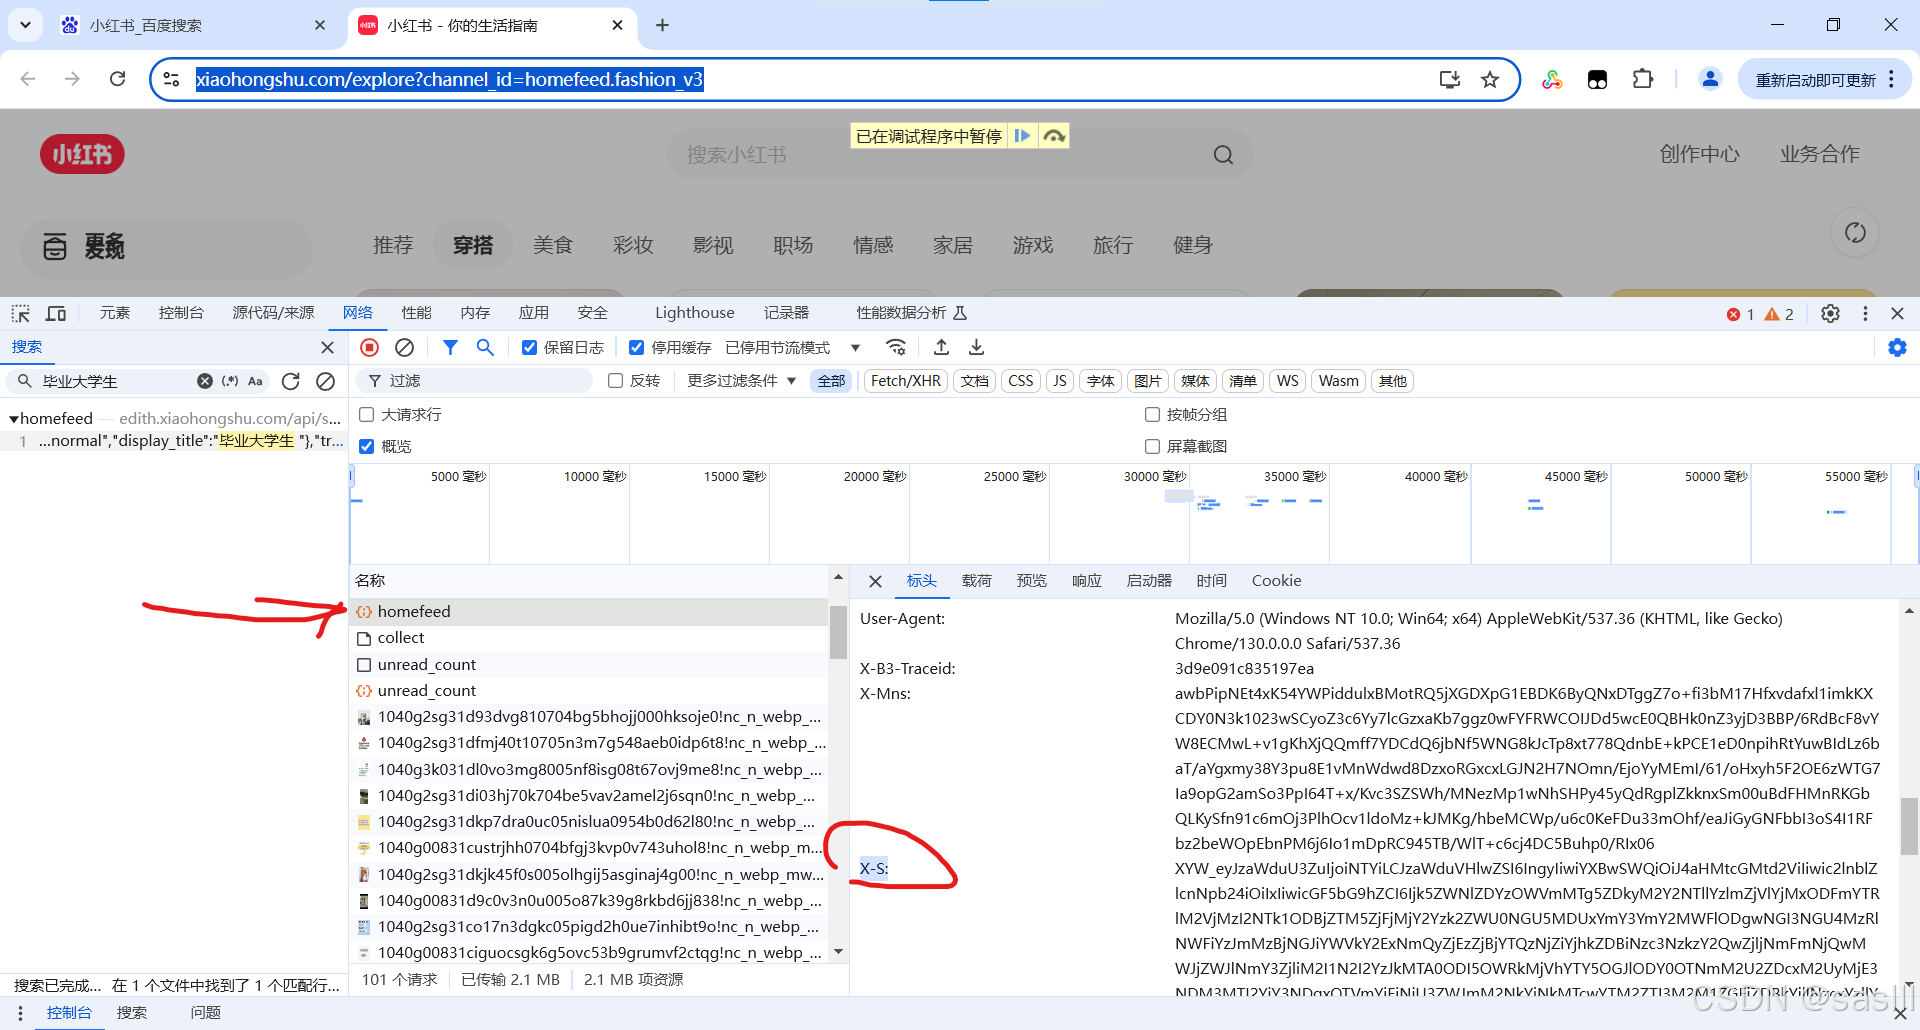Activate the inspect element picker
Viewport: 1920px width, 1030px height.
pos(21,313)
